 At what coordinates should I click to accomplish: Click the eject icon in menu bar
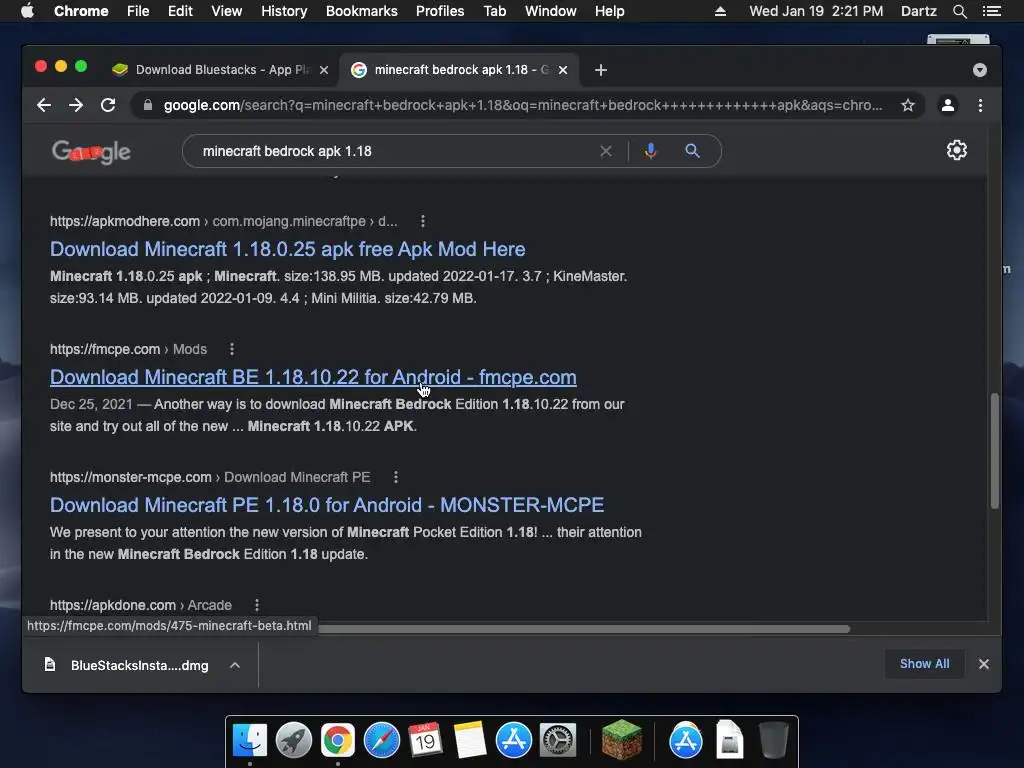point(720,11)
